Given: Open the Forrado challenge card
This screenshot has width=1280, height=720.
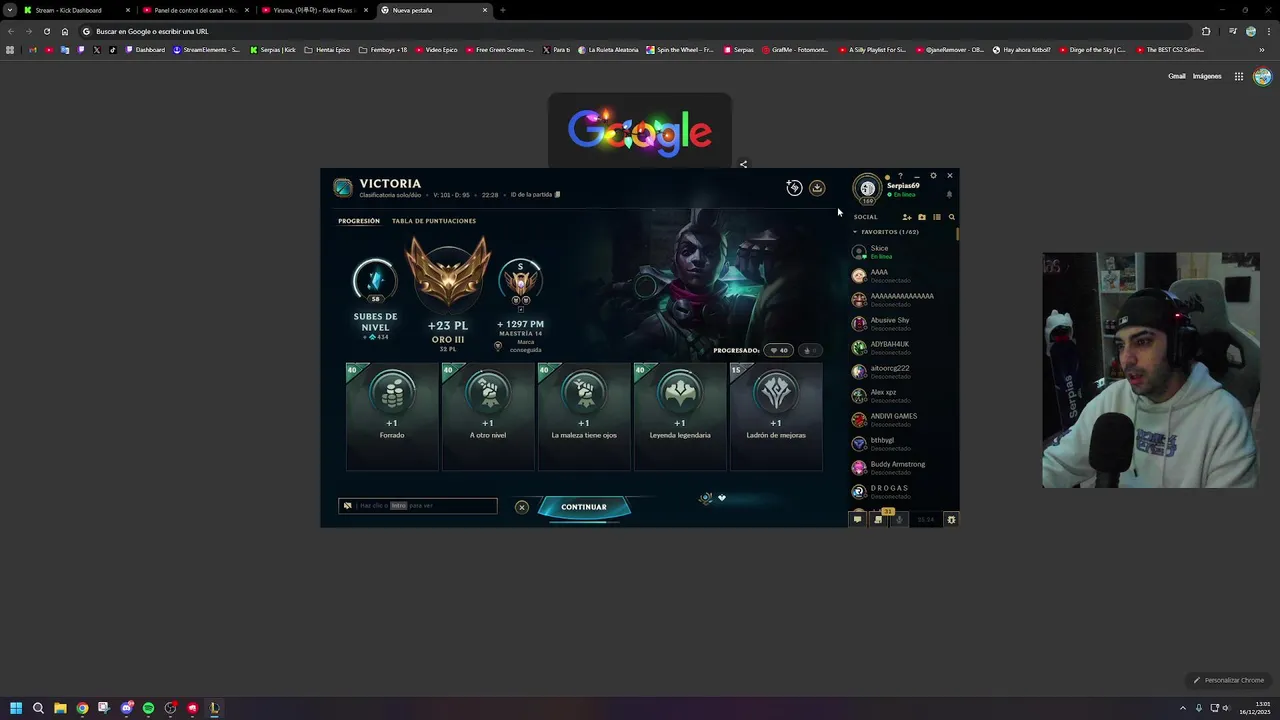Looking at the screenshot, I should click(x=392, y=416).
